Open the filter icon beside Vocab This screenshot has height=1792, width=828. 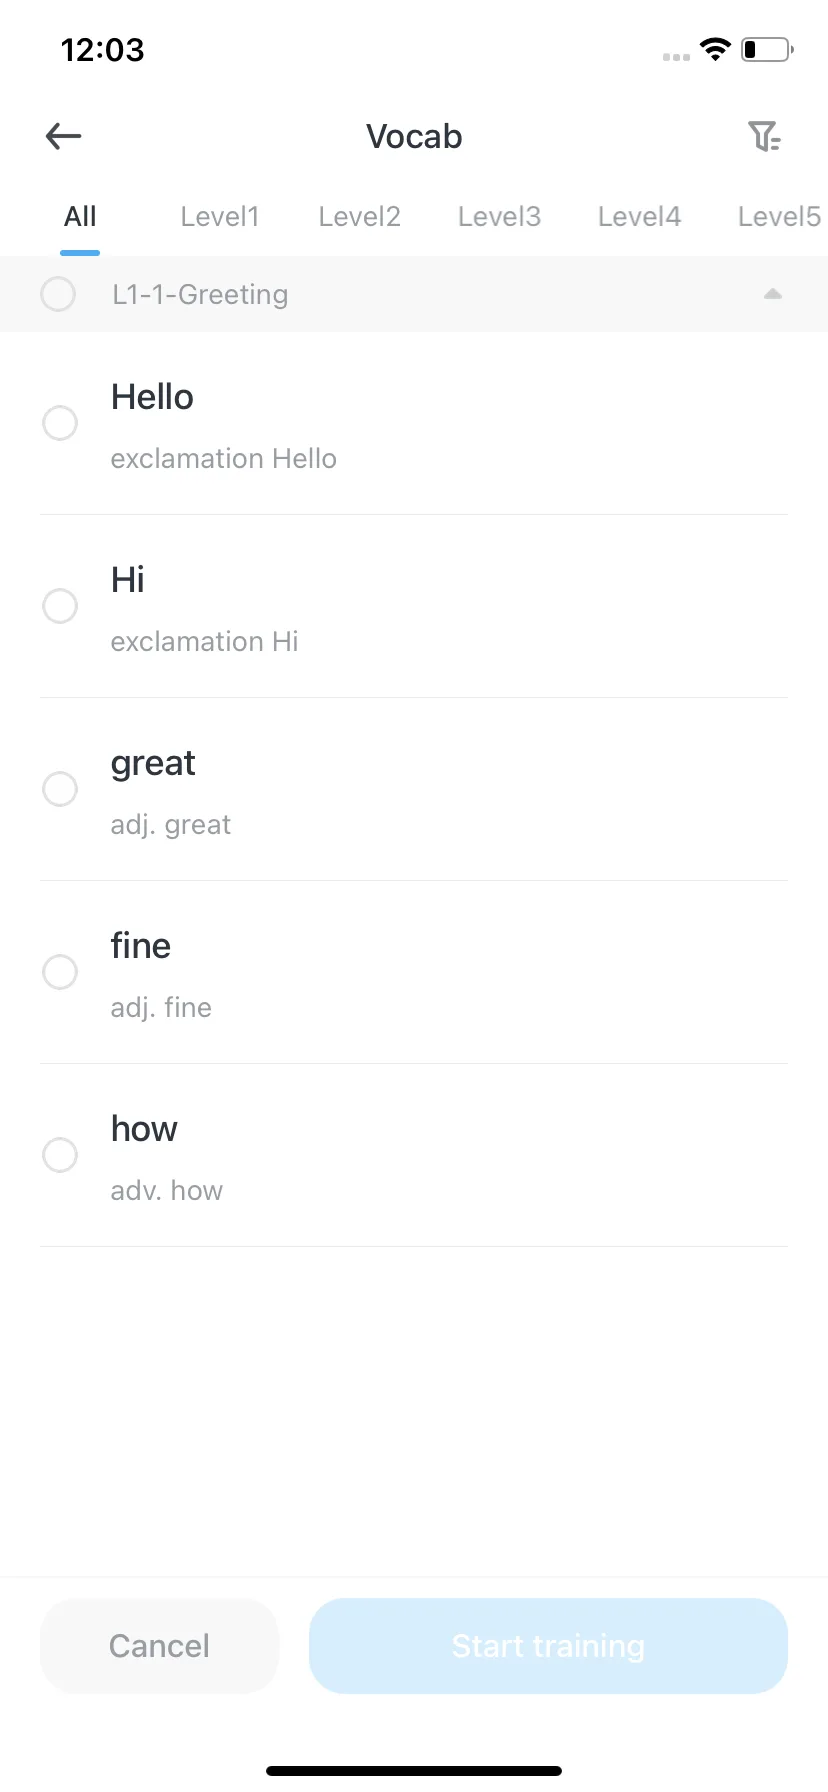tap(764, 136)
